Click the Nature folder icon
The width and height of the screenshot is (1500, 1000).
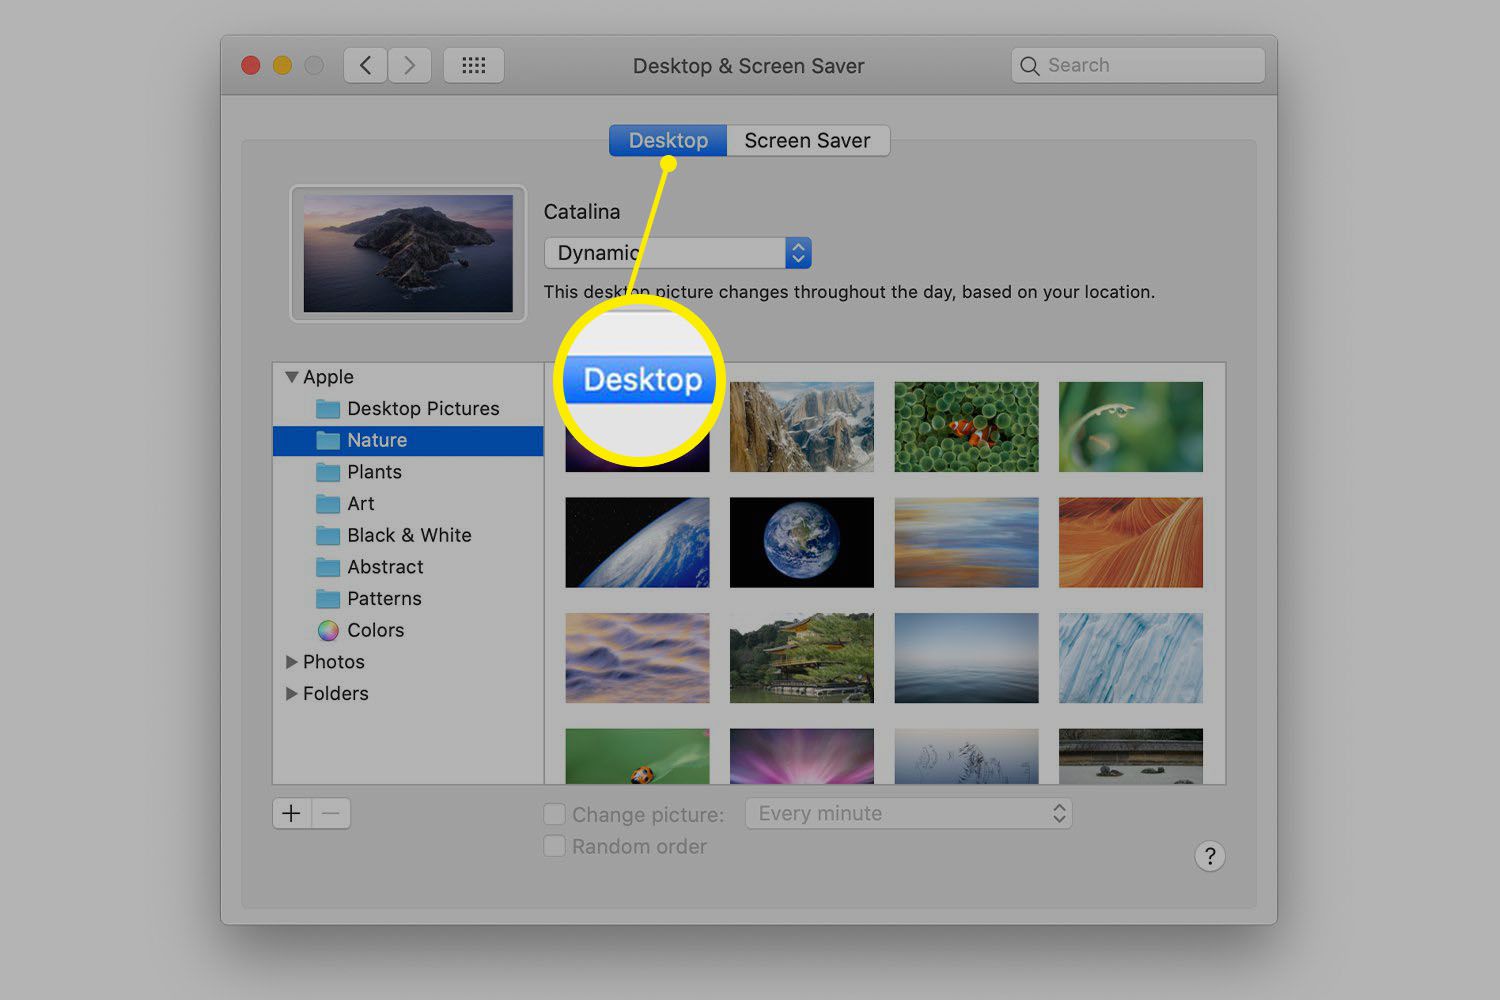[328, 441]
